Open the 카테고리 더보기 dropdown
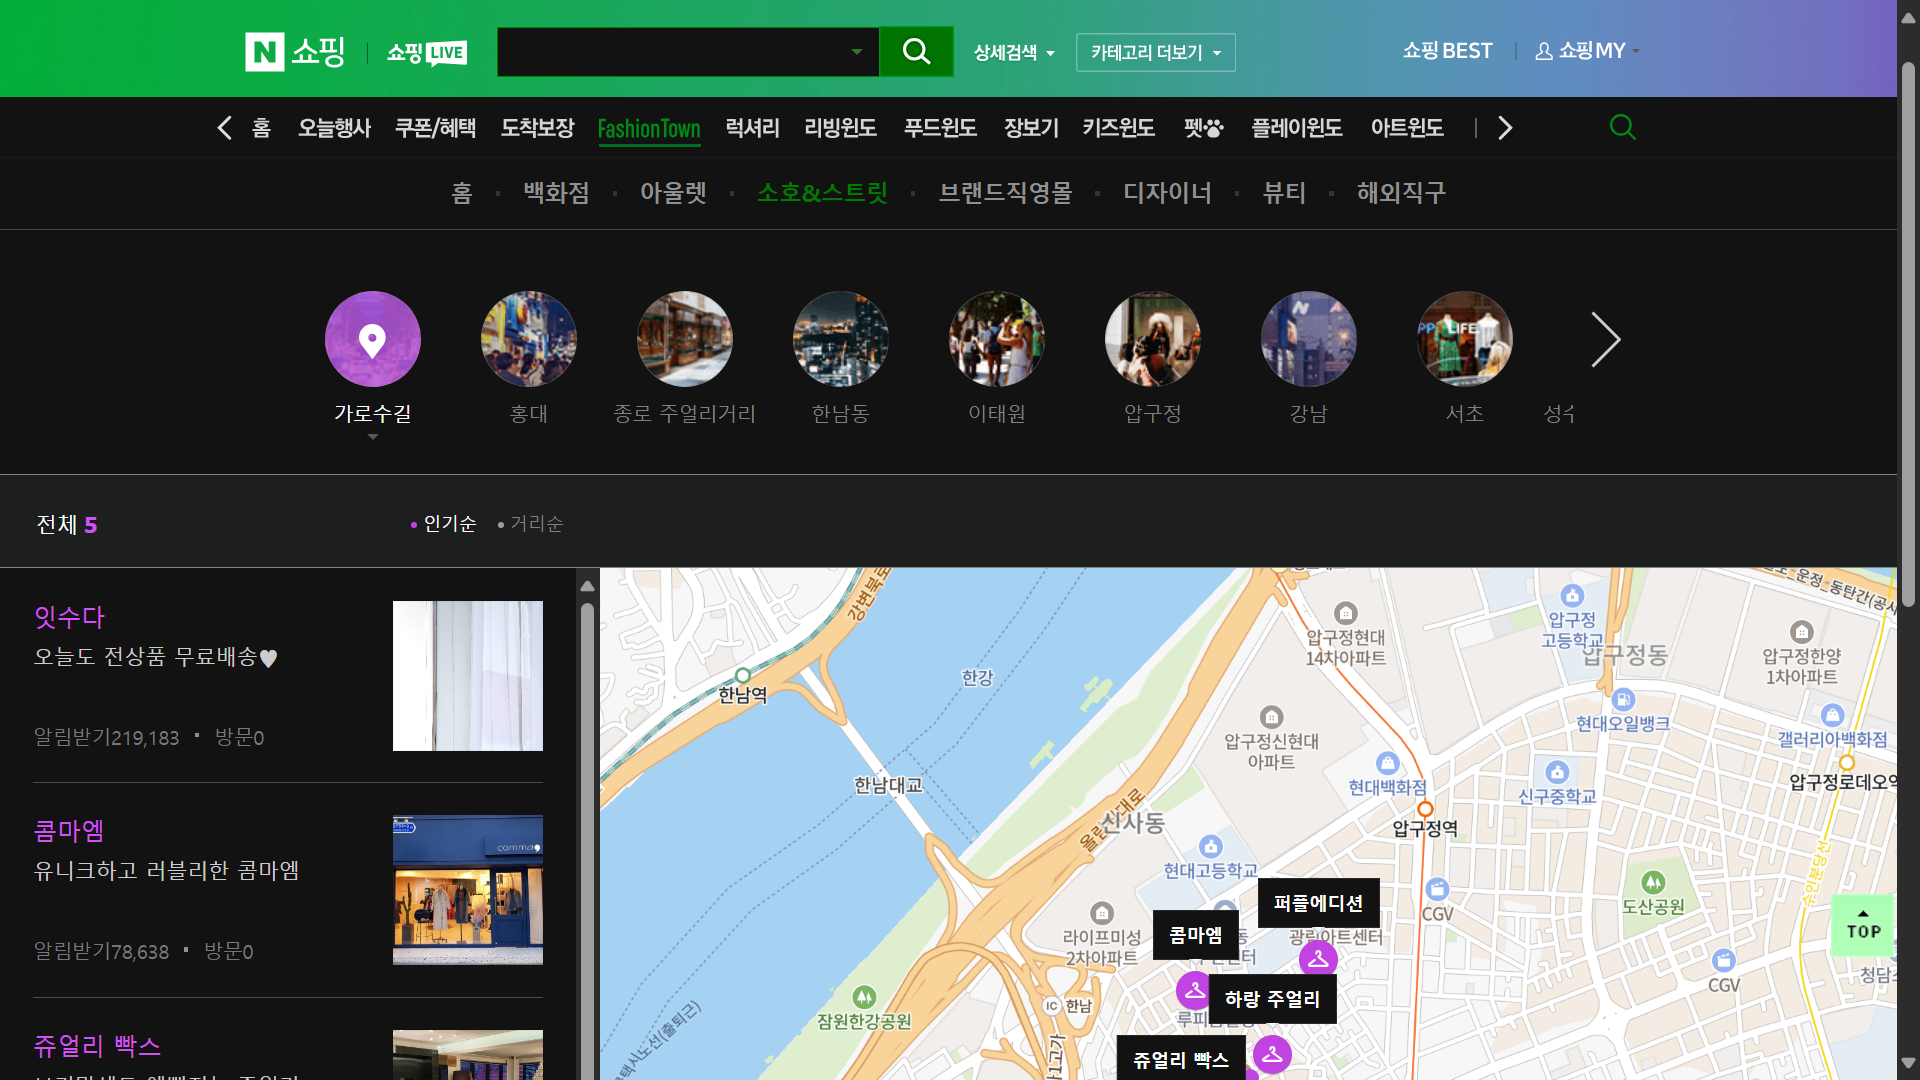The height and width of the screenshot is (1080, 1920). click(x=1155, y=52)
